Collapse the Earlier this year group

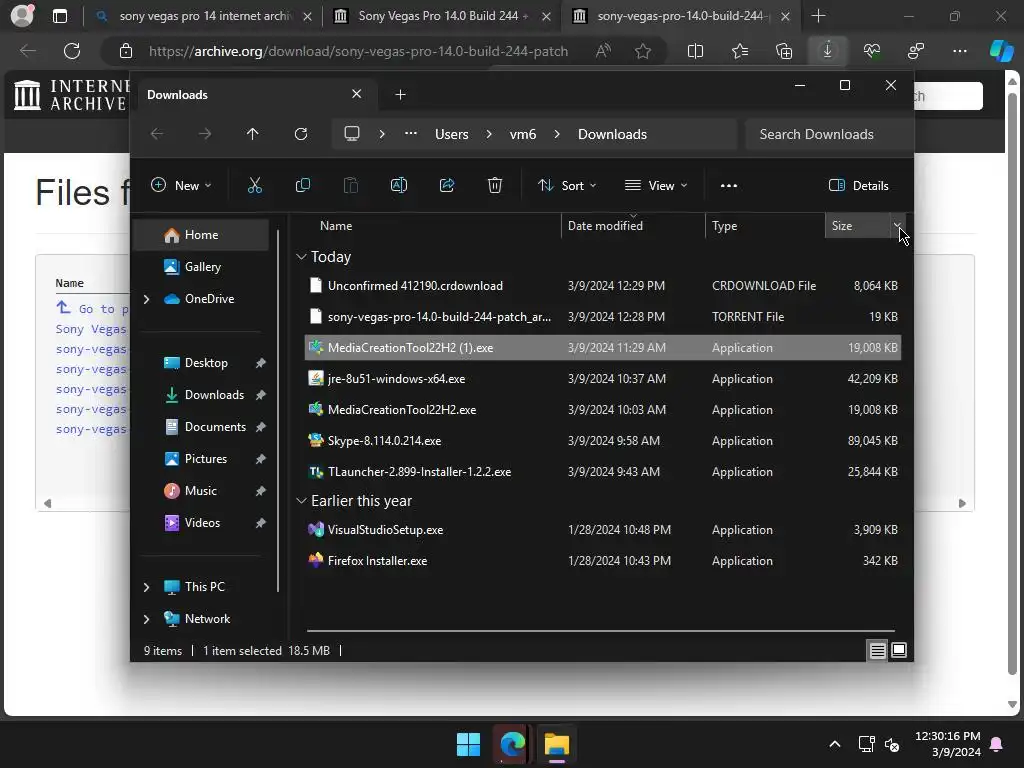(301, 501)
